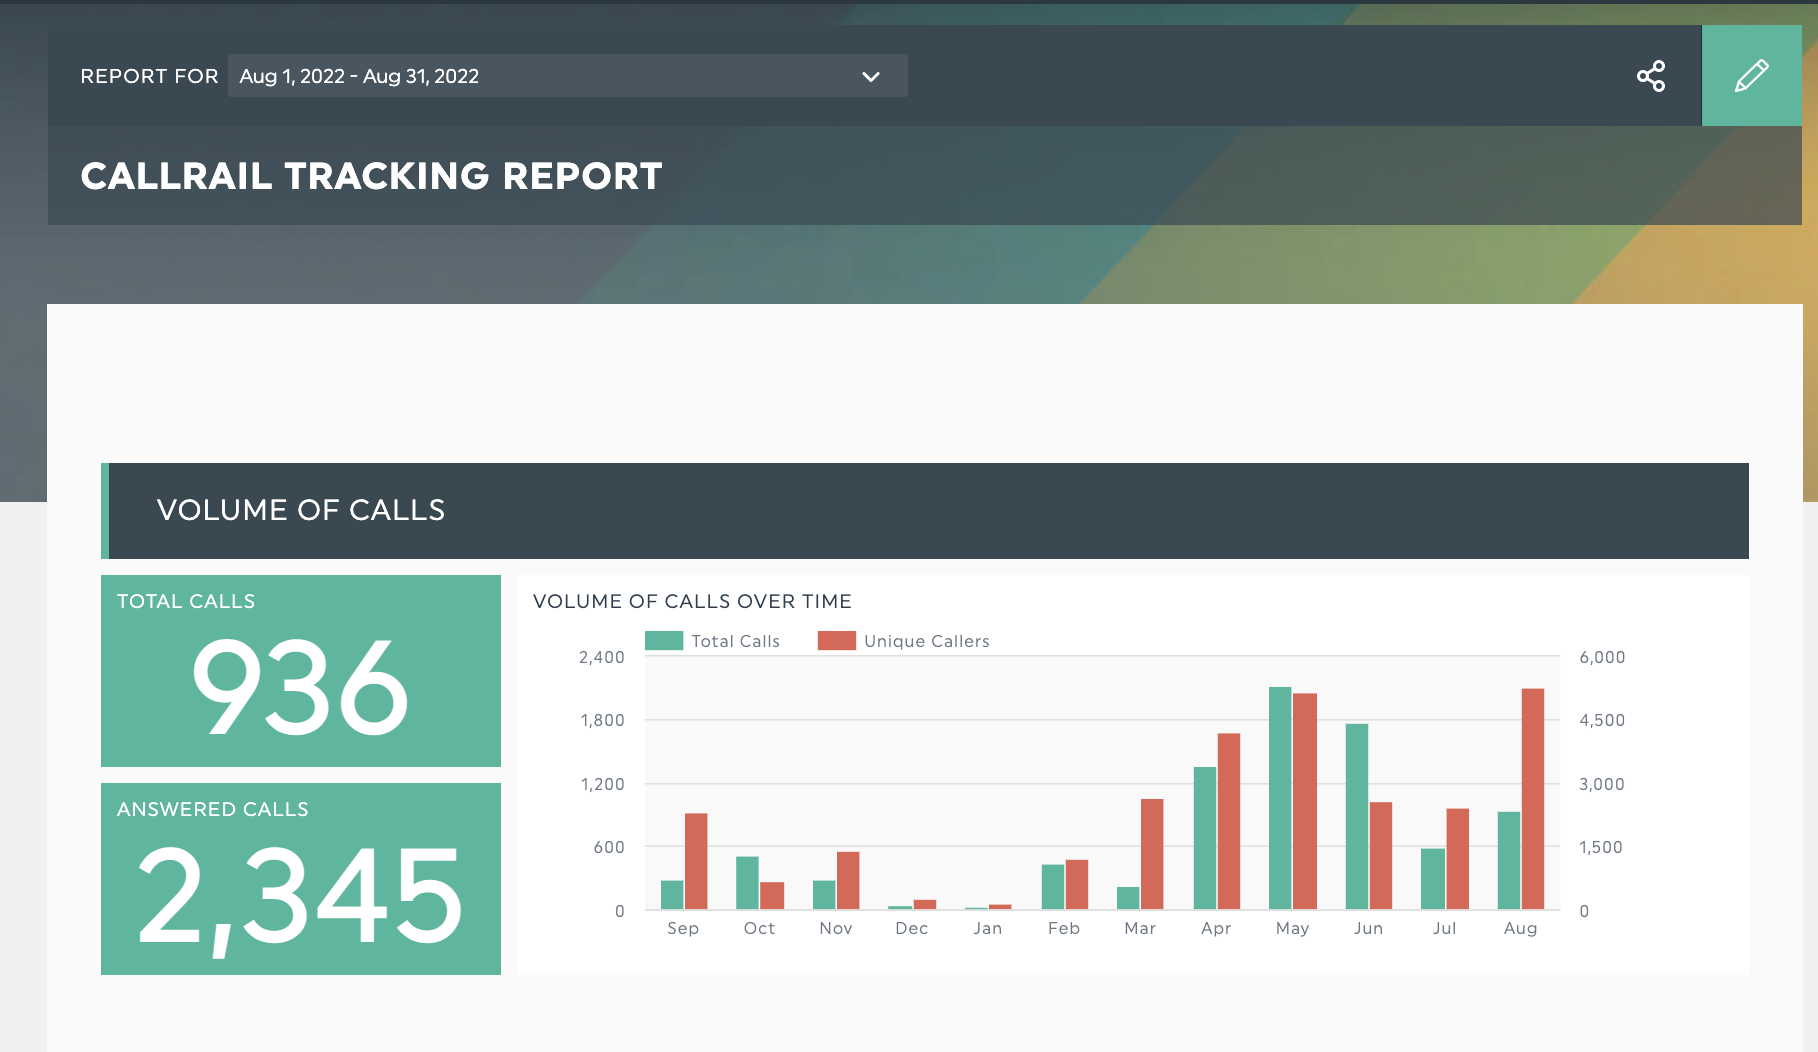Viewport: 1818px width, 1052px height.
Task: Click the Mar Unique Callers red bar
Action: click(x=1152, y=854)
